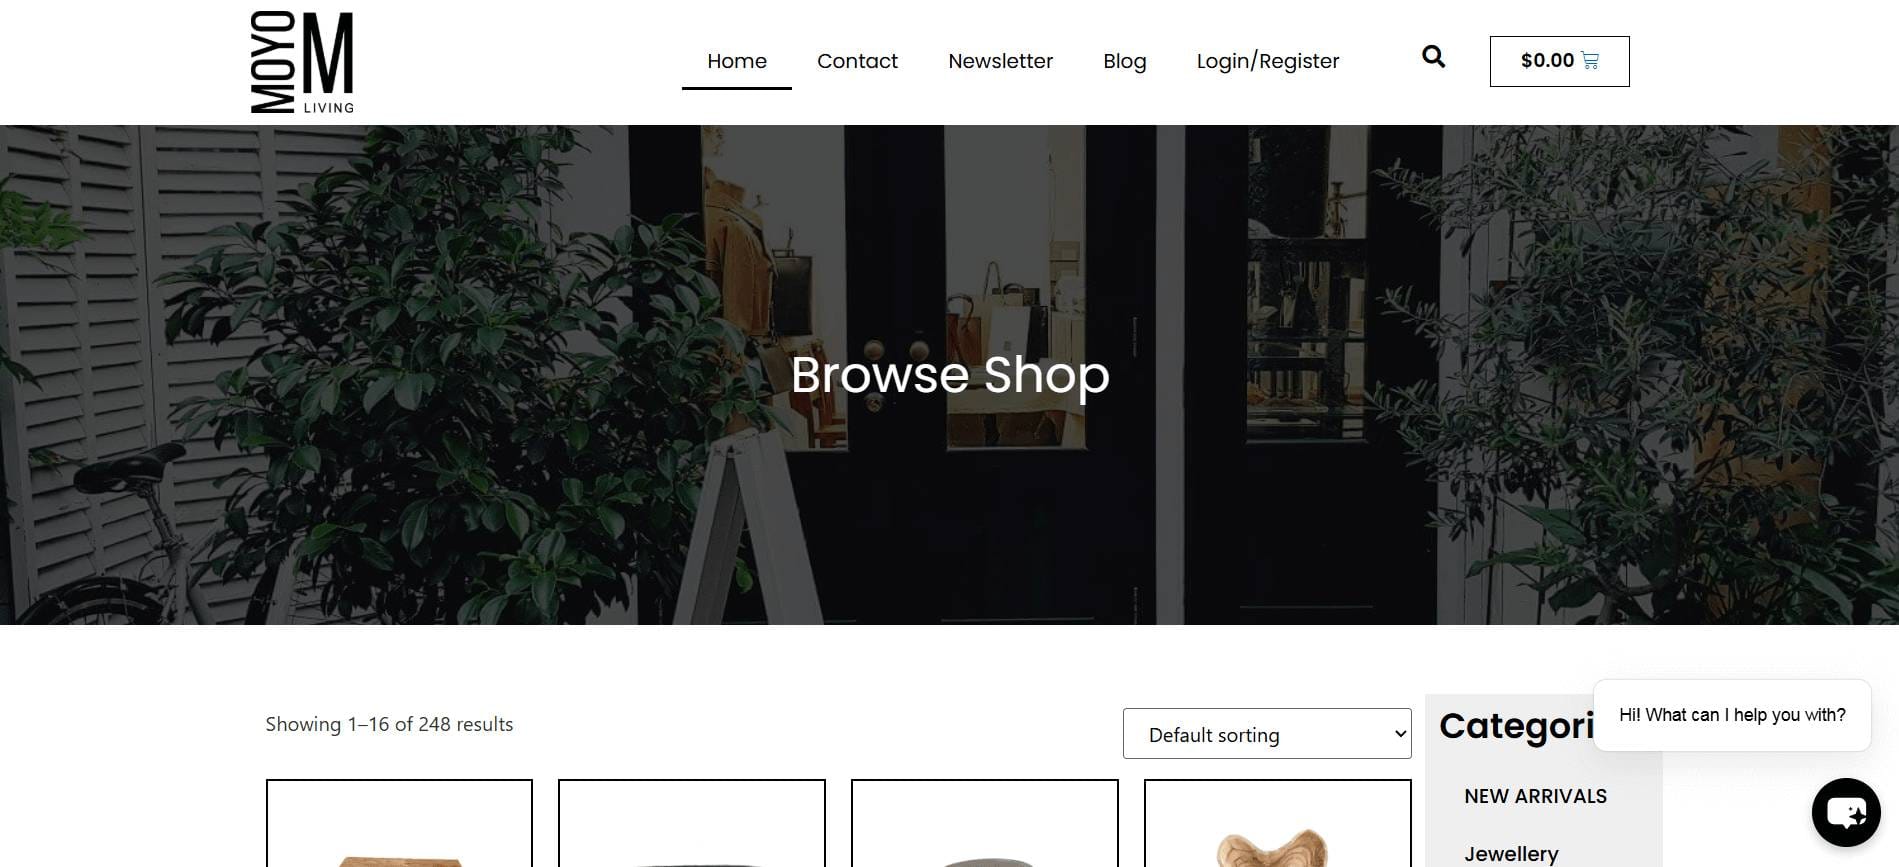Navigate to the Newsletter page
The image size is (1899, 867).
coord(1000,61)
